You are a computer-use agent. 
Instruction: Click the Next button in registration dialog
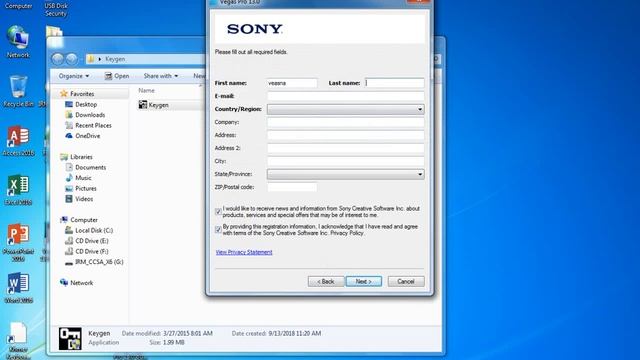pos(364,282)
